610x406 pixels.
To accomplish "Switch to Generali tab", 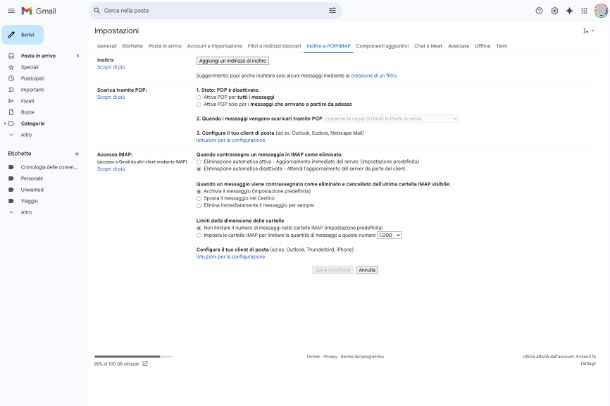I will click(107, 46).
